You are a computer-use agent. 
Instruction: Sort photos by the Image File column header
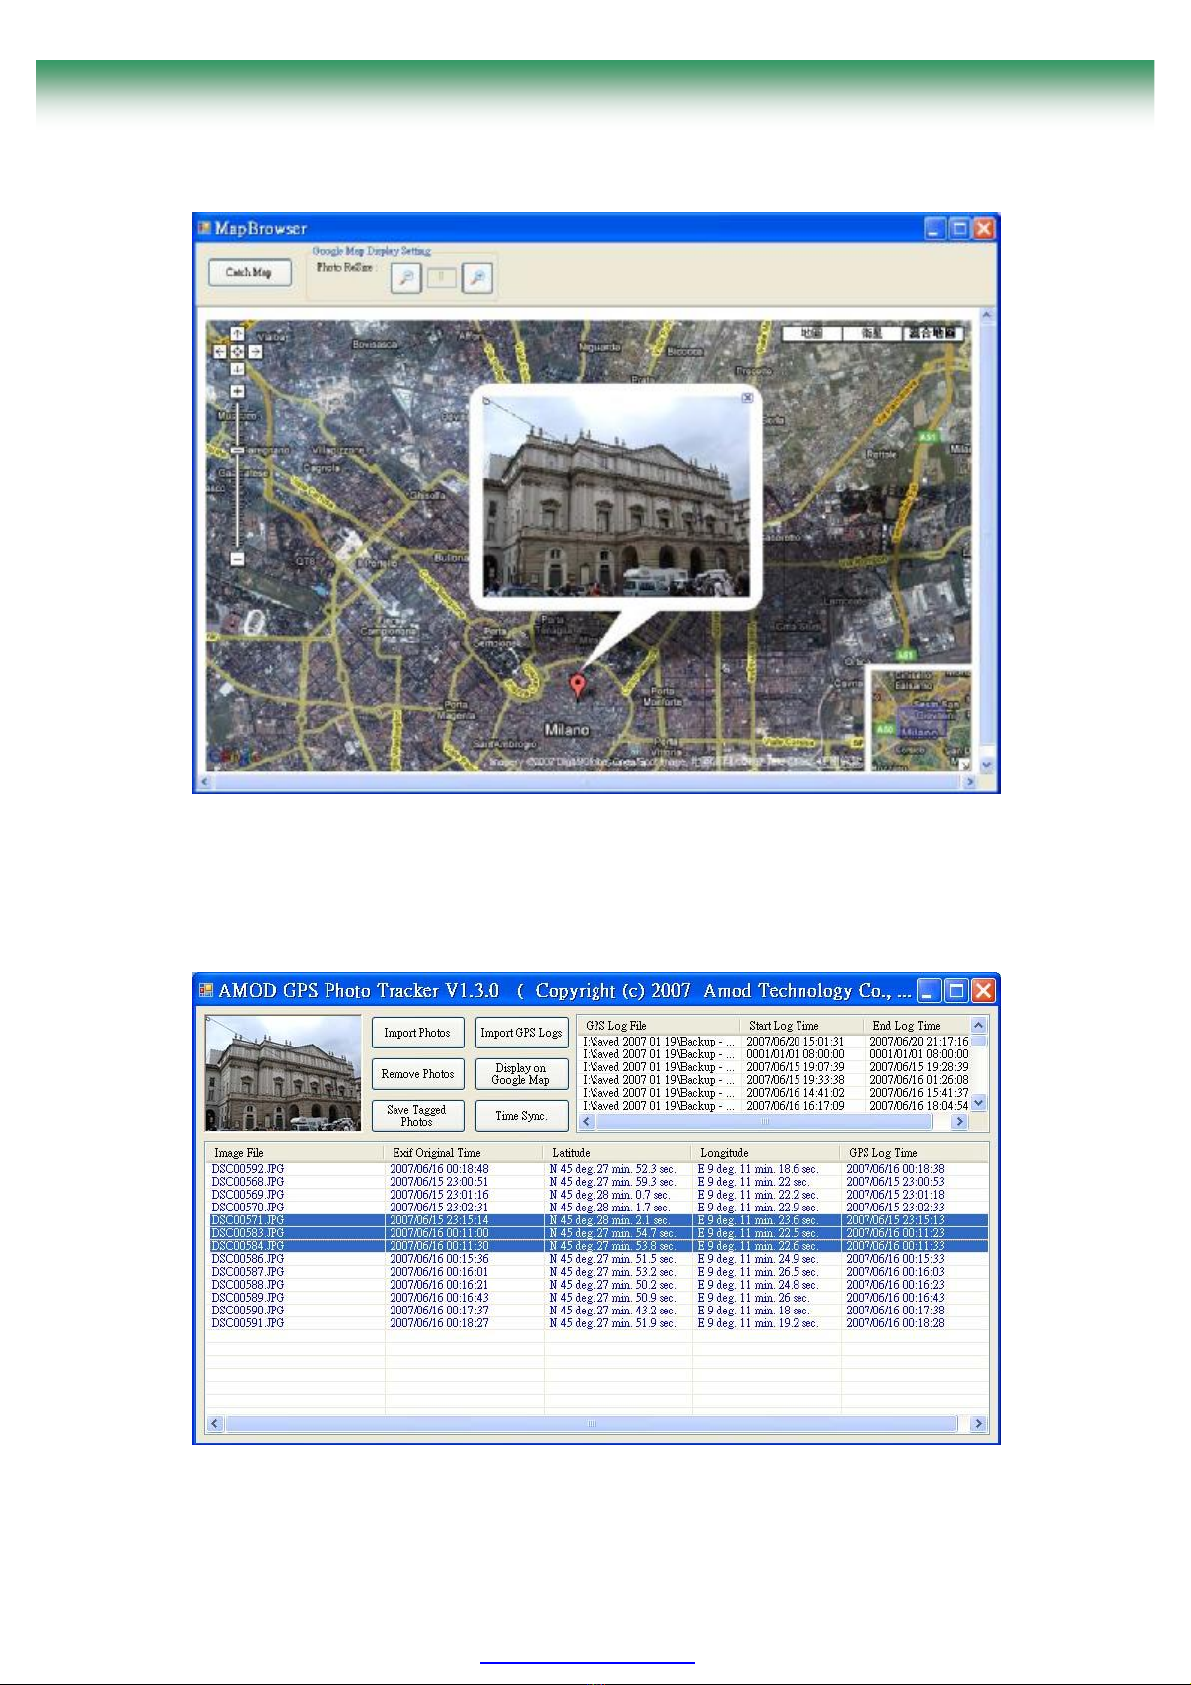point(295,1153)
